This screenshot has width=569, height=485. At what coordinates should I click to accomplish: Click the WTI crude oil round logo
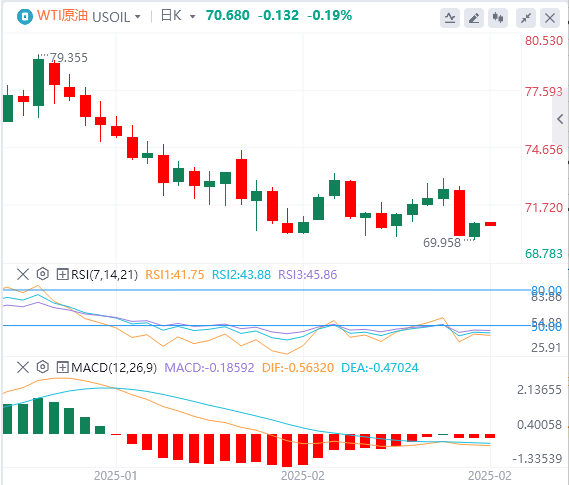pyautogui.click(x=25, y=17)
